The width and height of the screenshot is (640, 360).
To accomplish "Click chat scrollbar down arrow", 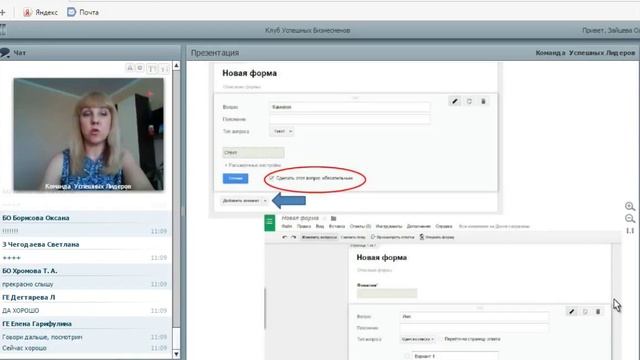I will click(x=176, y=354).
